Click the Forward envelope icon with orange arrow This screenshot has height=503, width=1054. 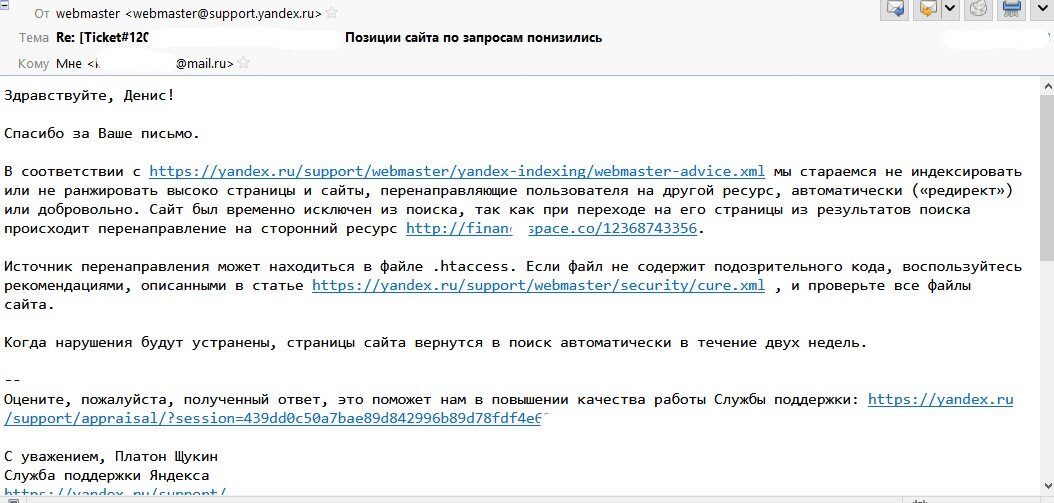pyautogui.click(x=929, y=9)
